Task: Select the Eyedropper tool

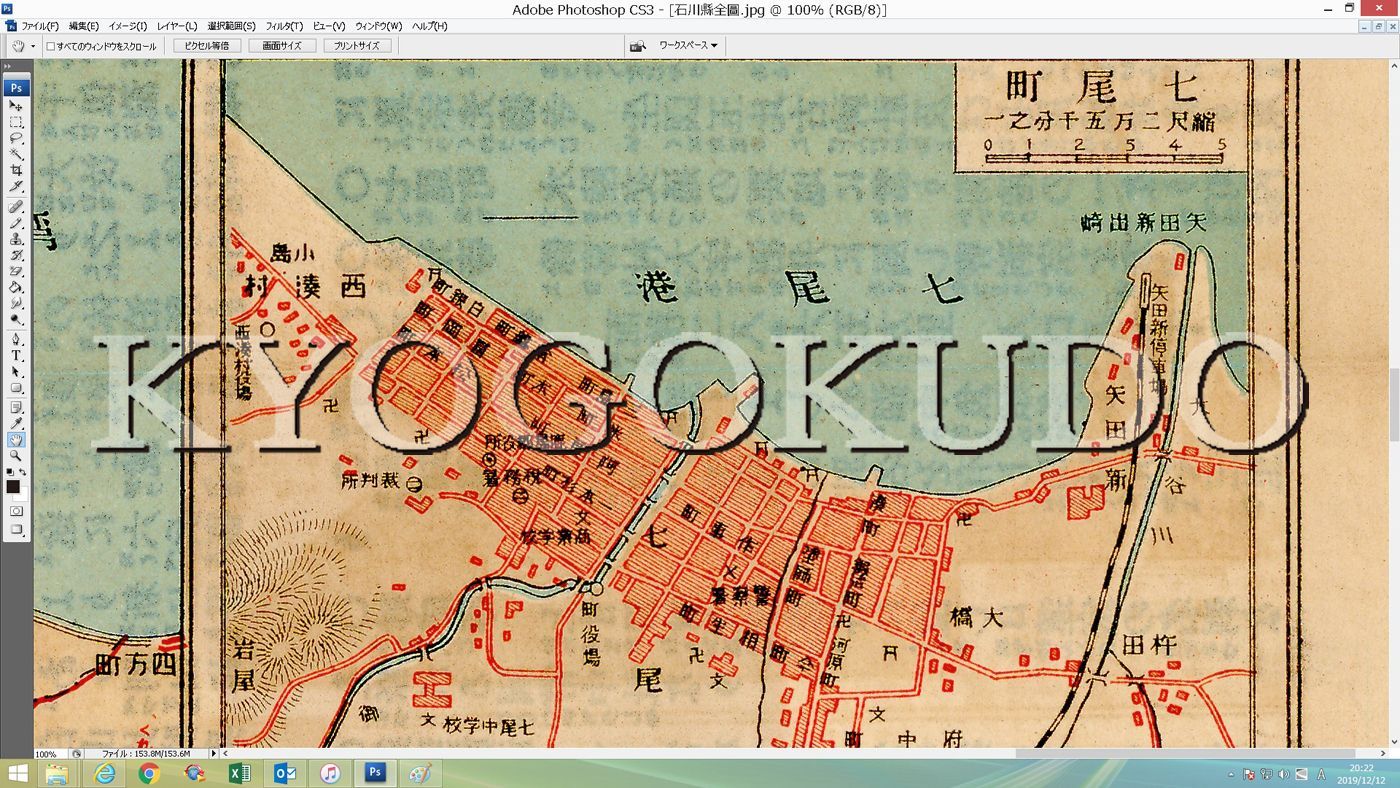Action: (16, 423)
